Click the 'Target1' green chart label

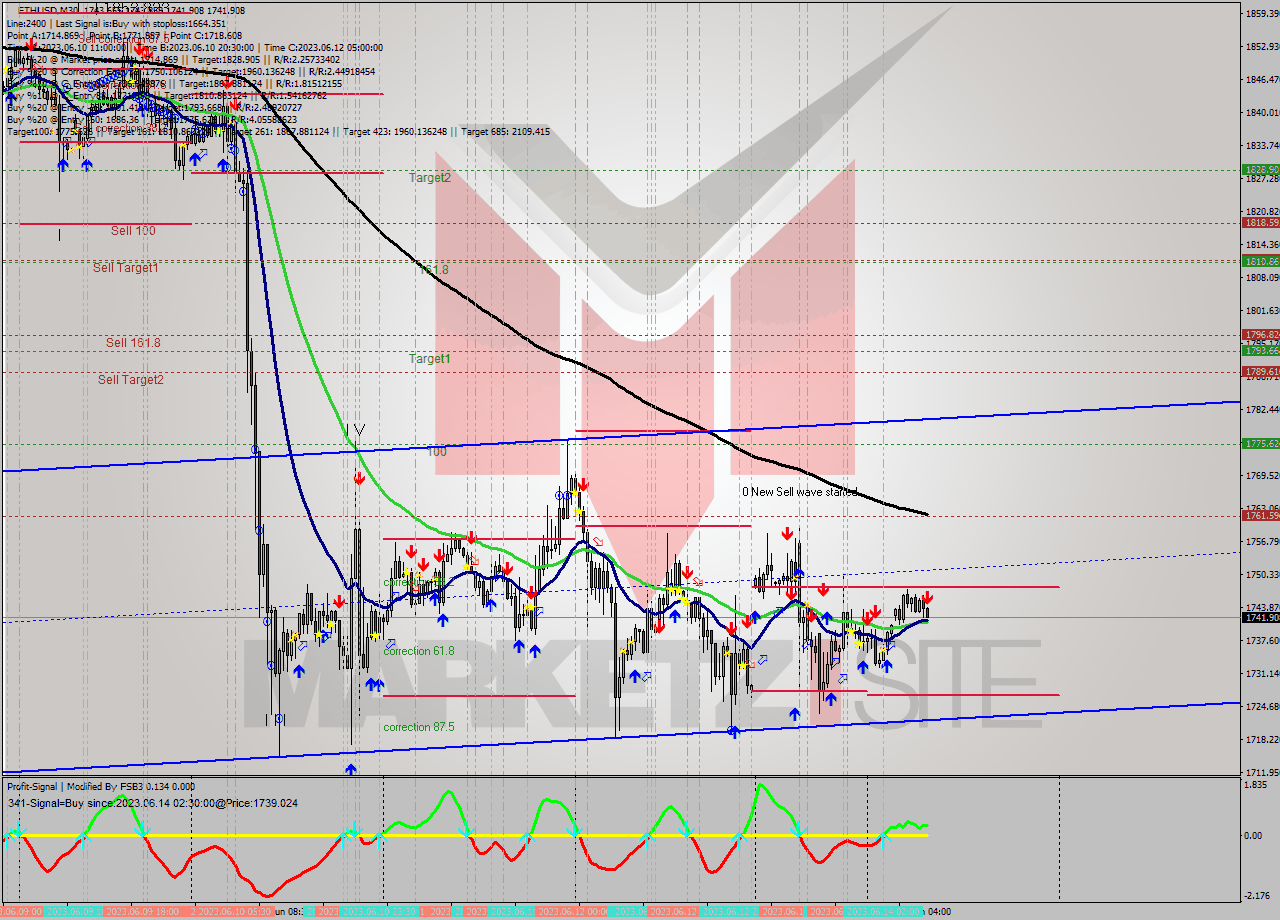(430, 358)
